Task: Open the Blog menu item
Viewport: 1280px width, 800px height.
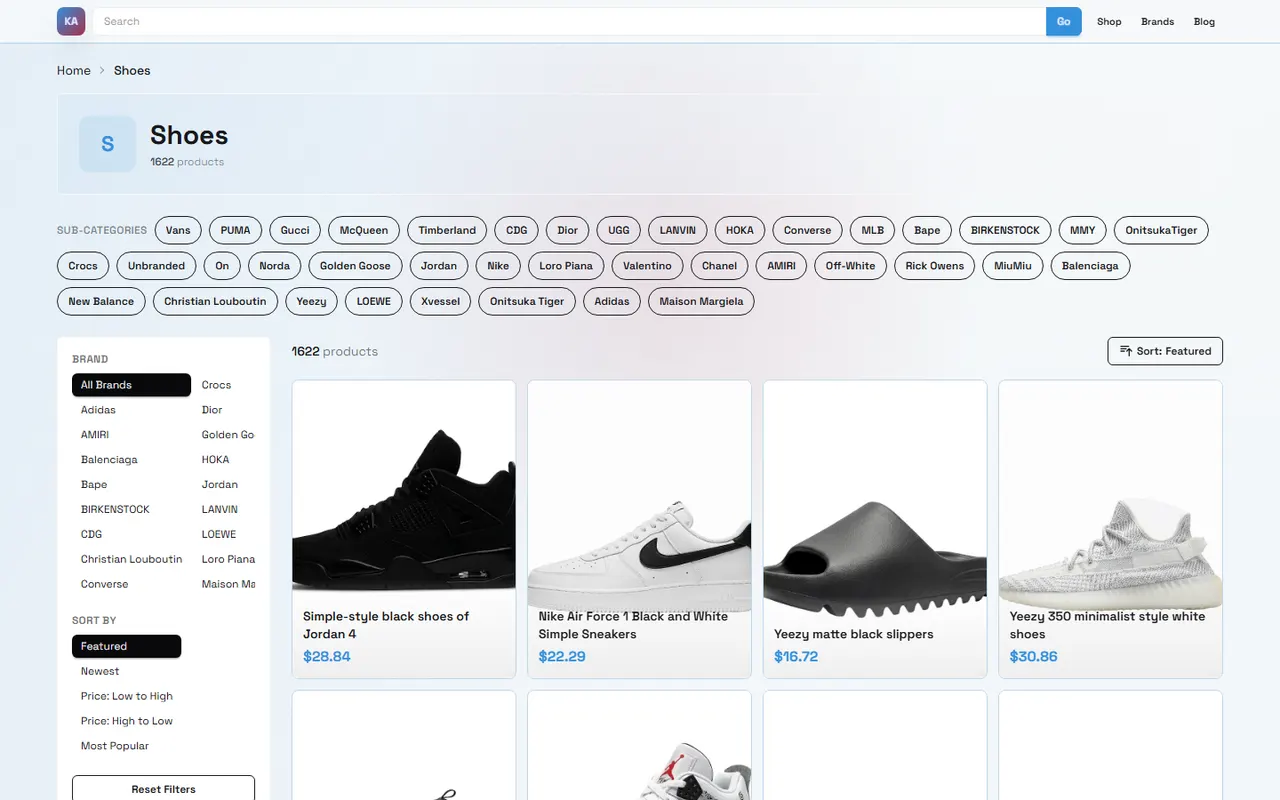Action: click(x=1204, y=21)
